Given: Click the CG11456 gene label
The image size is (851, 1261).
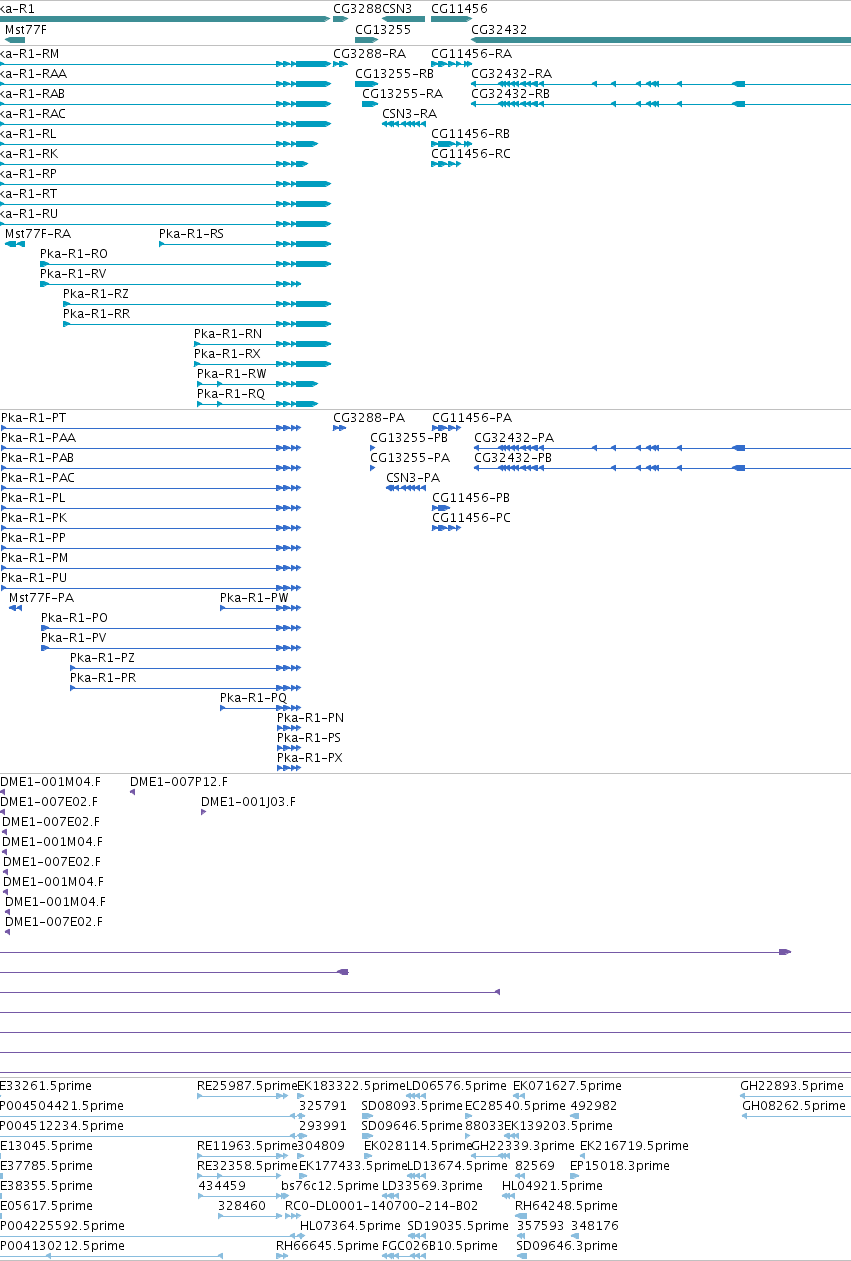Looking at the screenshot, I should [459, 8].
